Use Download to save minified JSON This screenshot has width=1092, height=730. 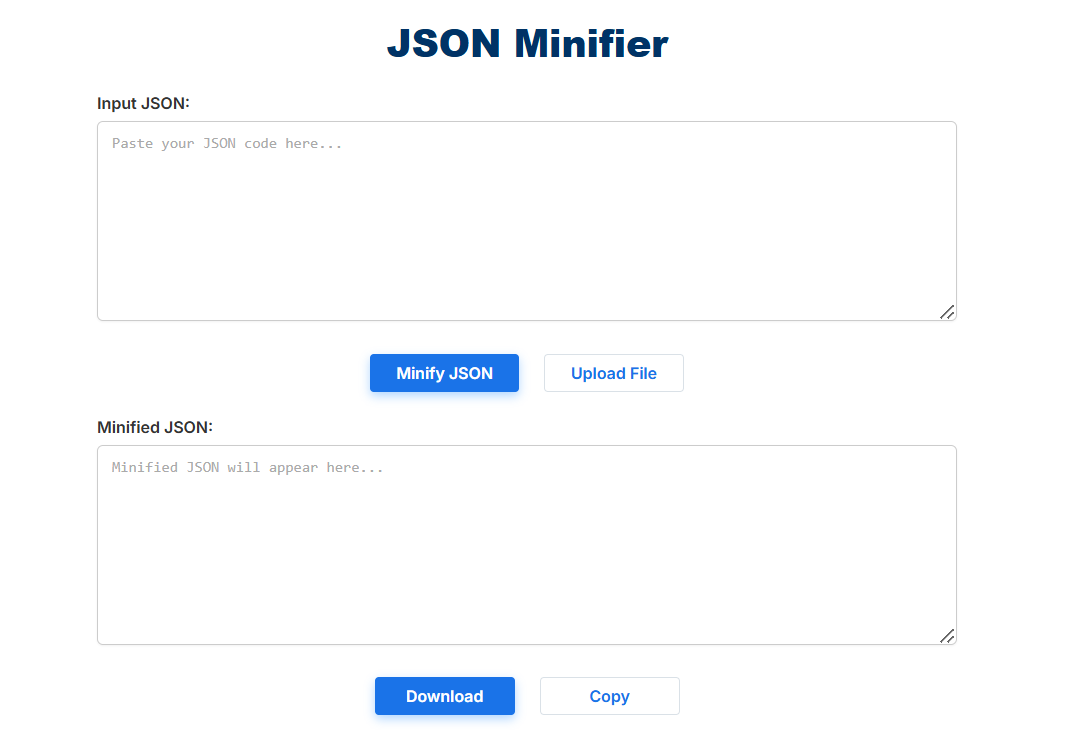(444, 696)
